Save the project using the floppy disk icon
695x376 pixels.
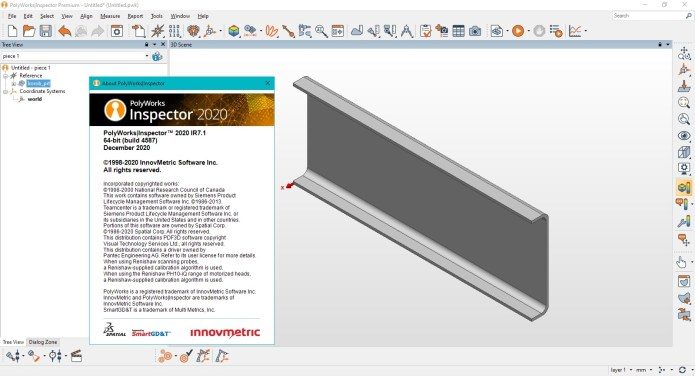click(46, 31)
